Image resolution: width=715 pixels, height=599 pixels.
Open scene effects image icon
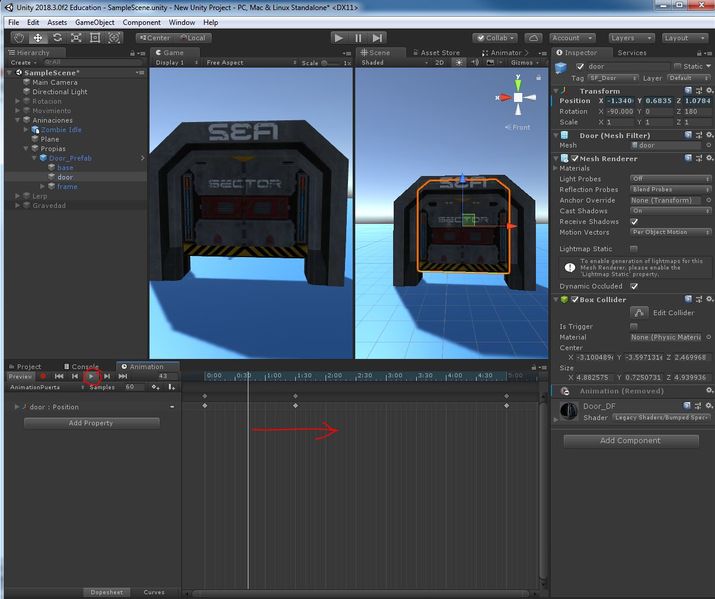tap(490, 62)
